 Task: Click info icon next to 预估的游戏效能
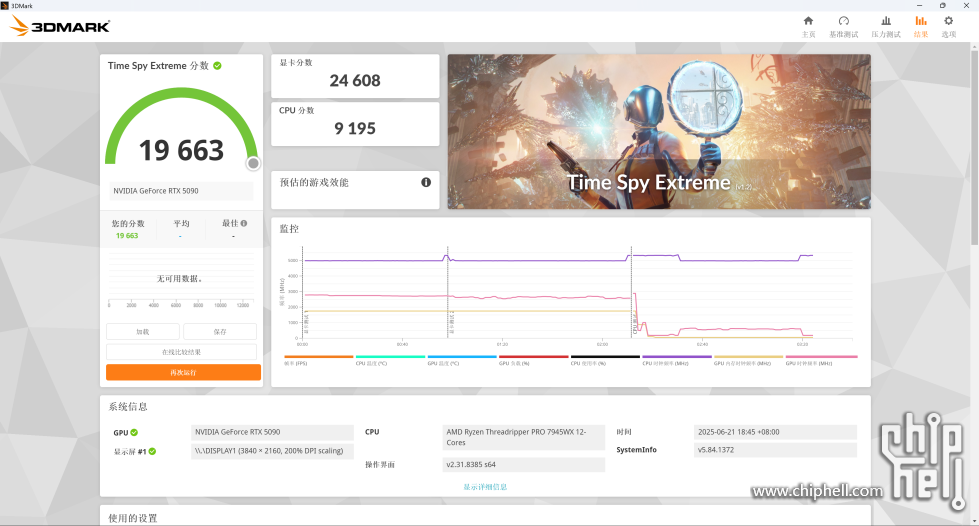(x=426, y=182)
